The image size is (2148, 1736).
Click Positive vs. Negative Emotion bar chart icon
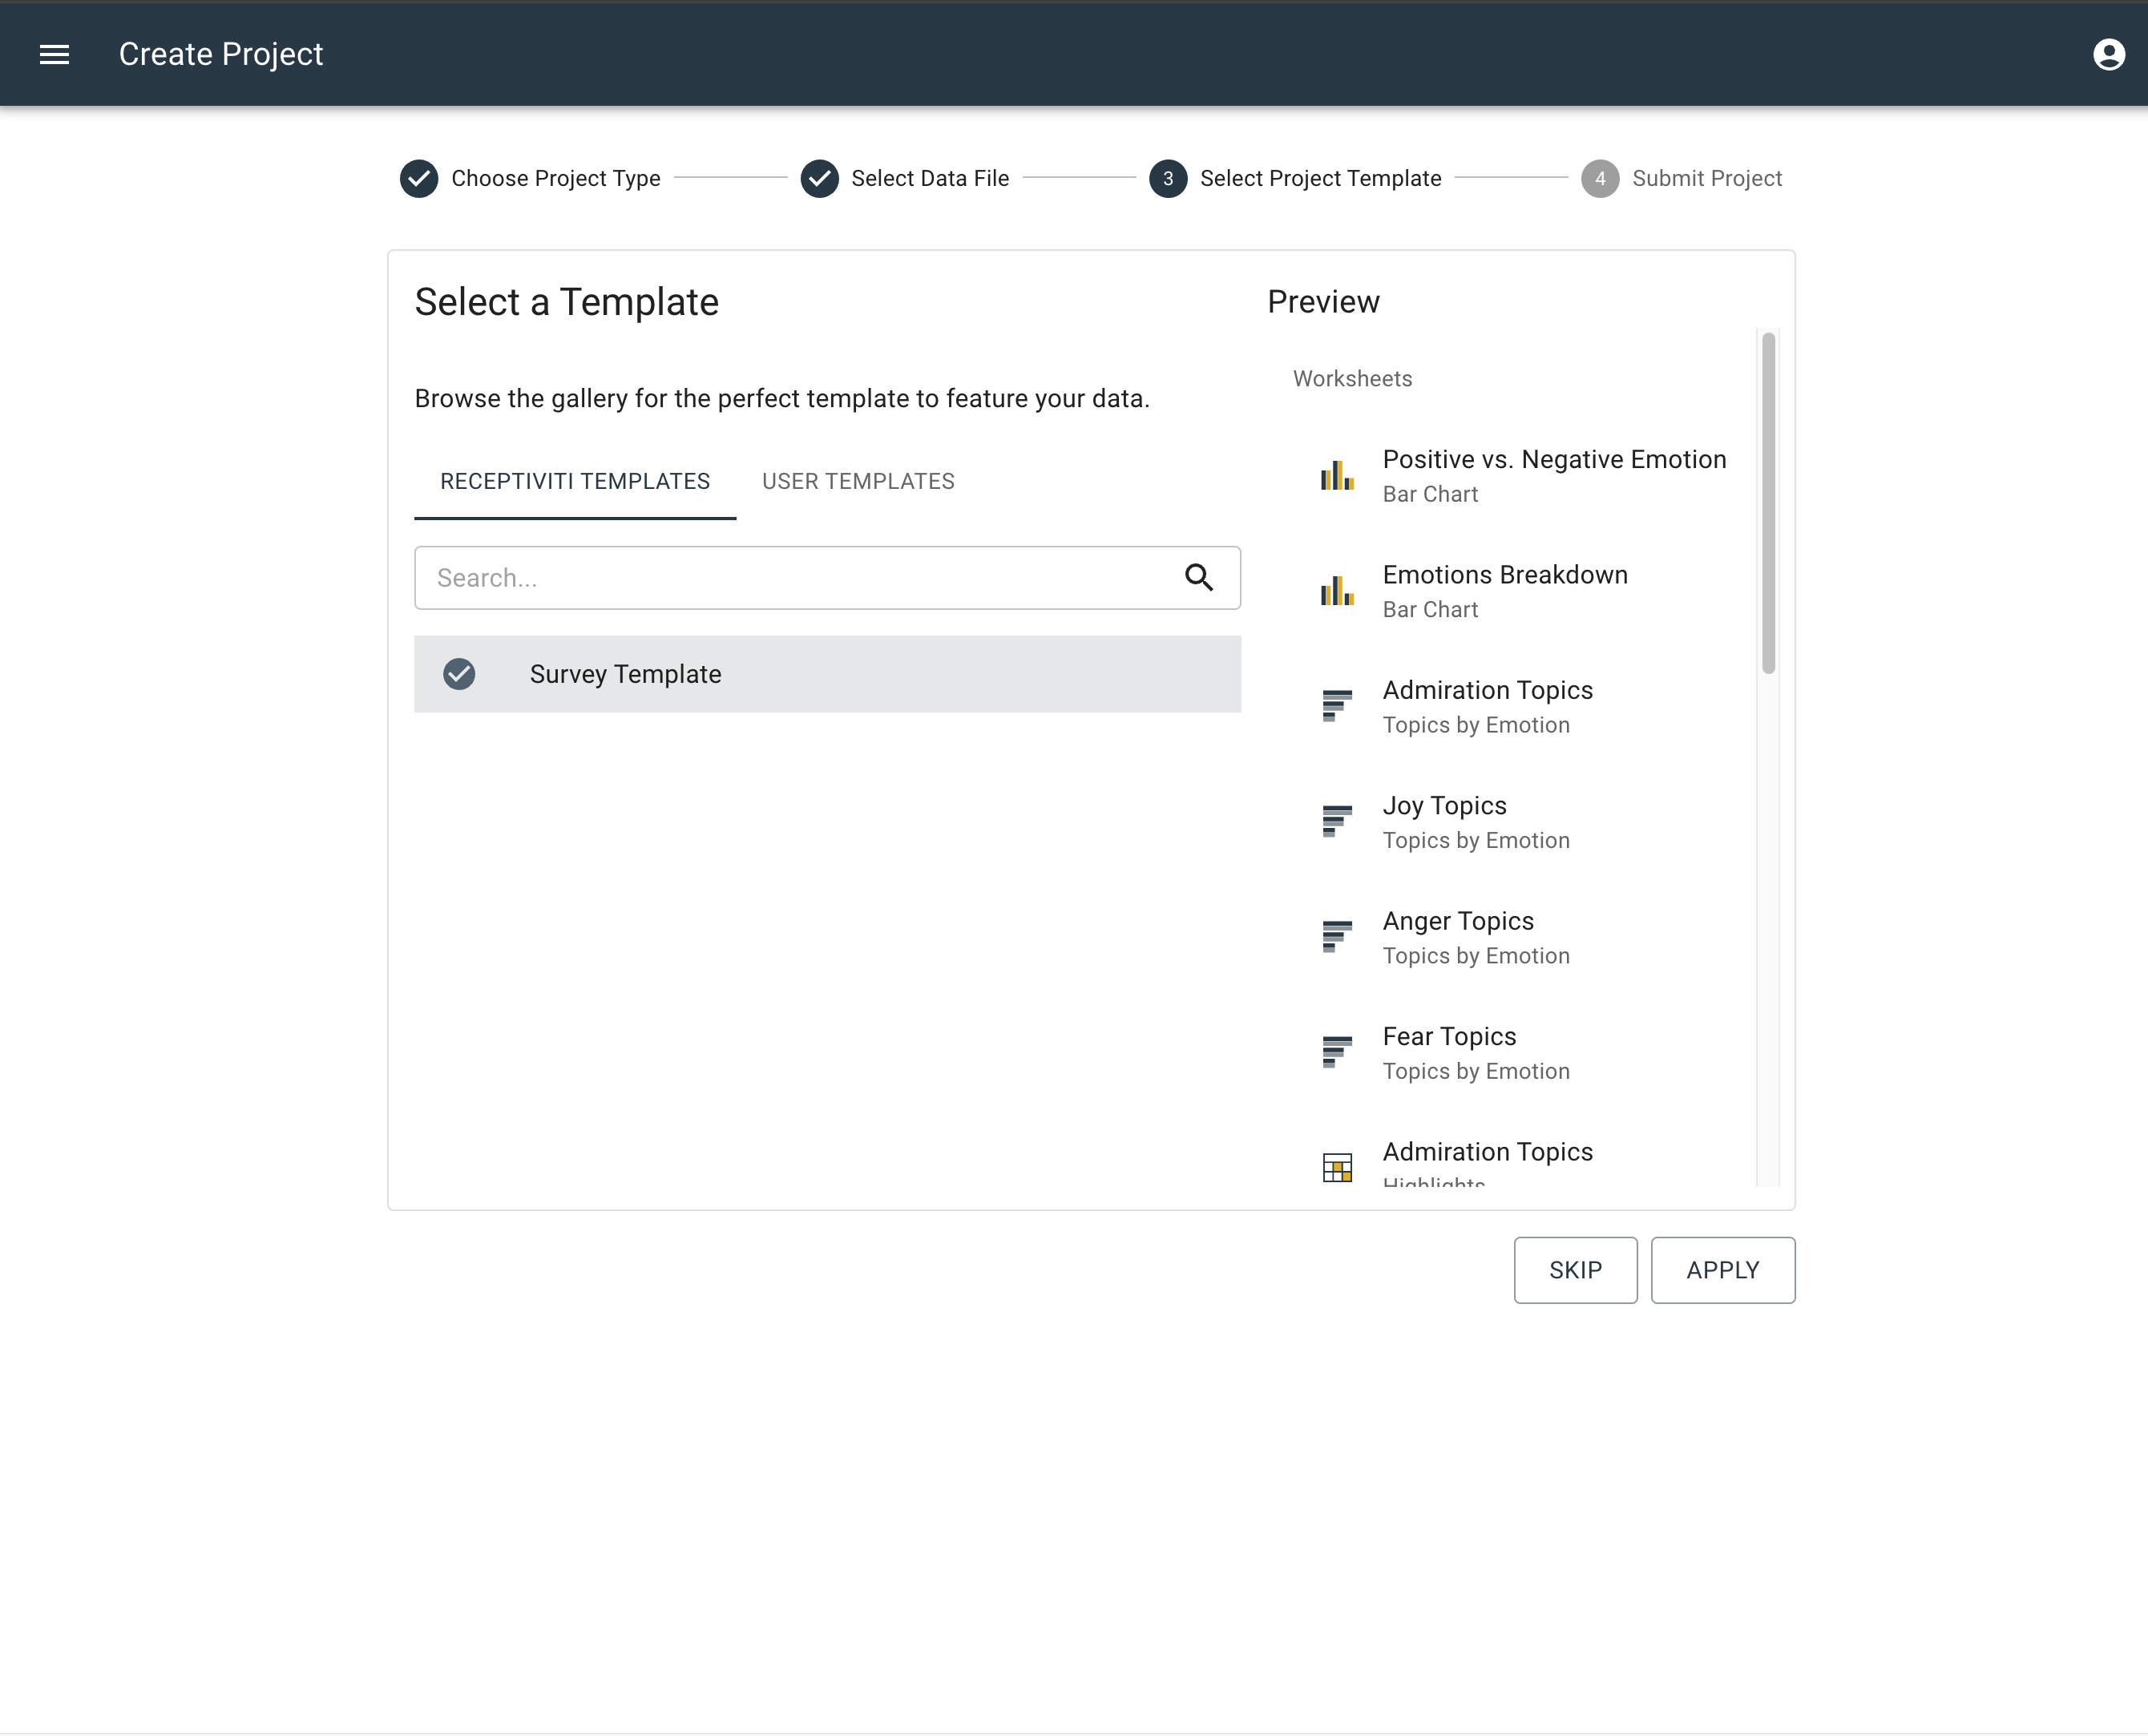click(x=1336, y=476)
